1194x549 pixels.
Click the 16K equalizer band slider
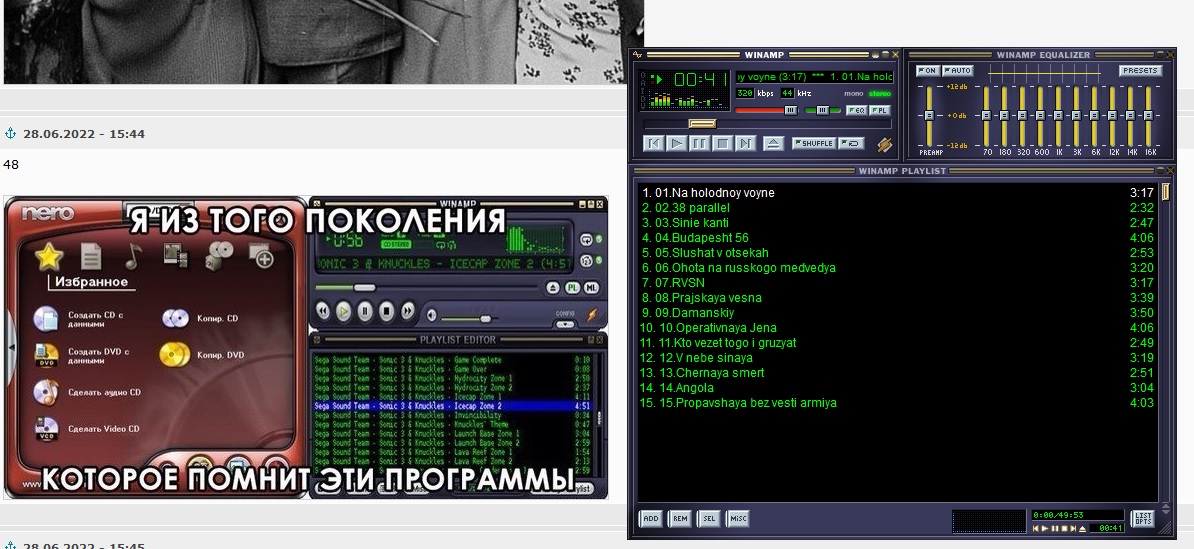tap(1148, 116)
